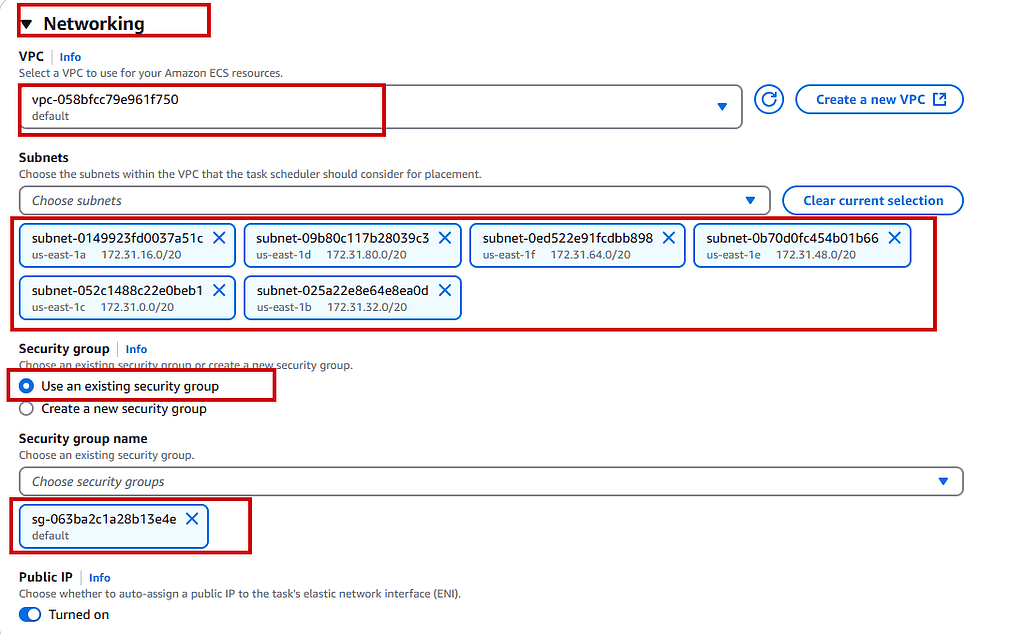Image resolution: width=1023 pixels, height=634 pixels.
Task: Collapse the Networking section
Action: pos(26,24)
